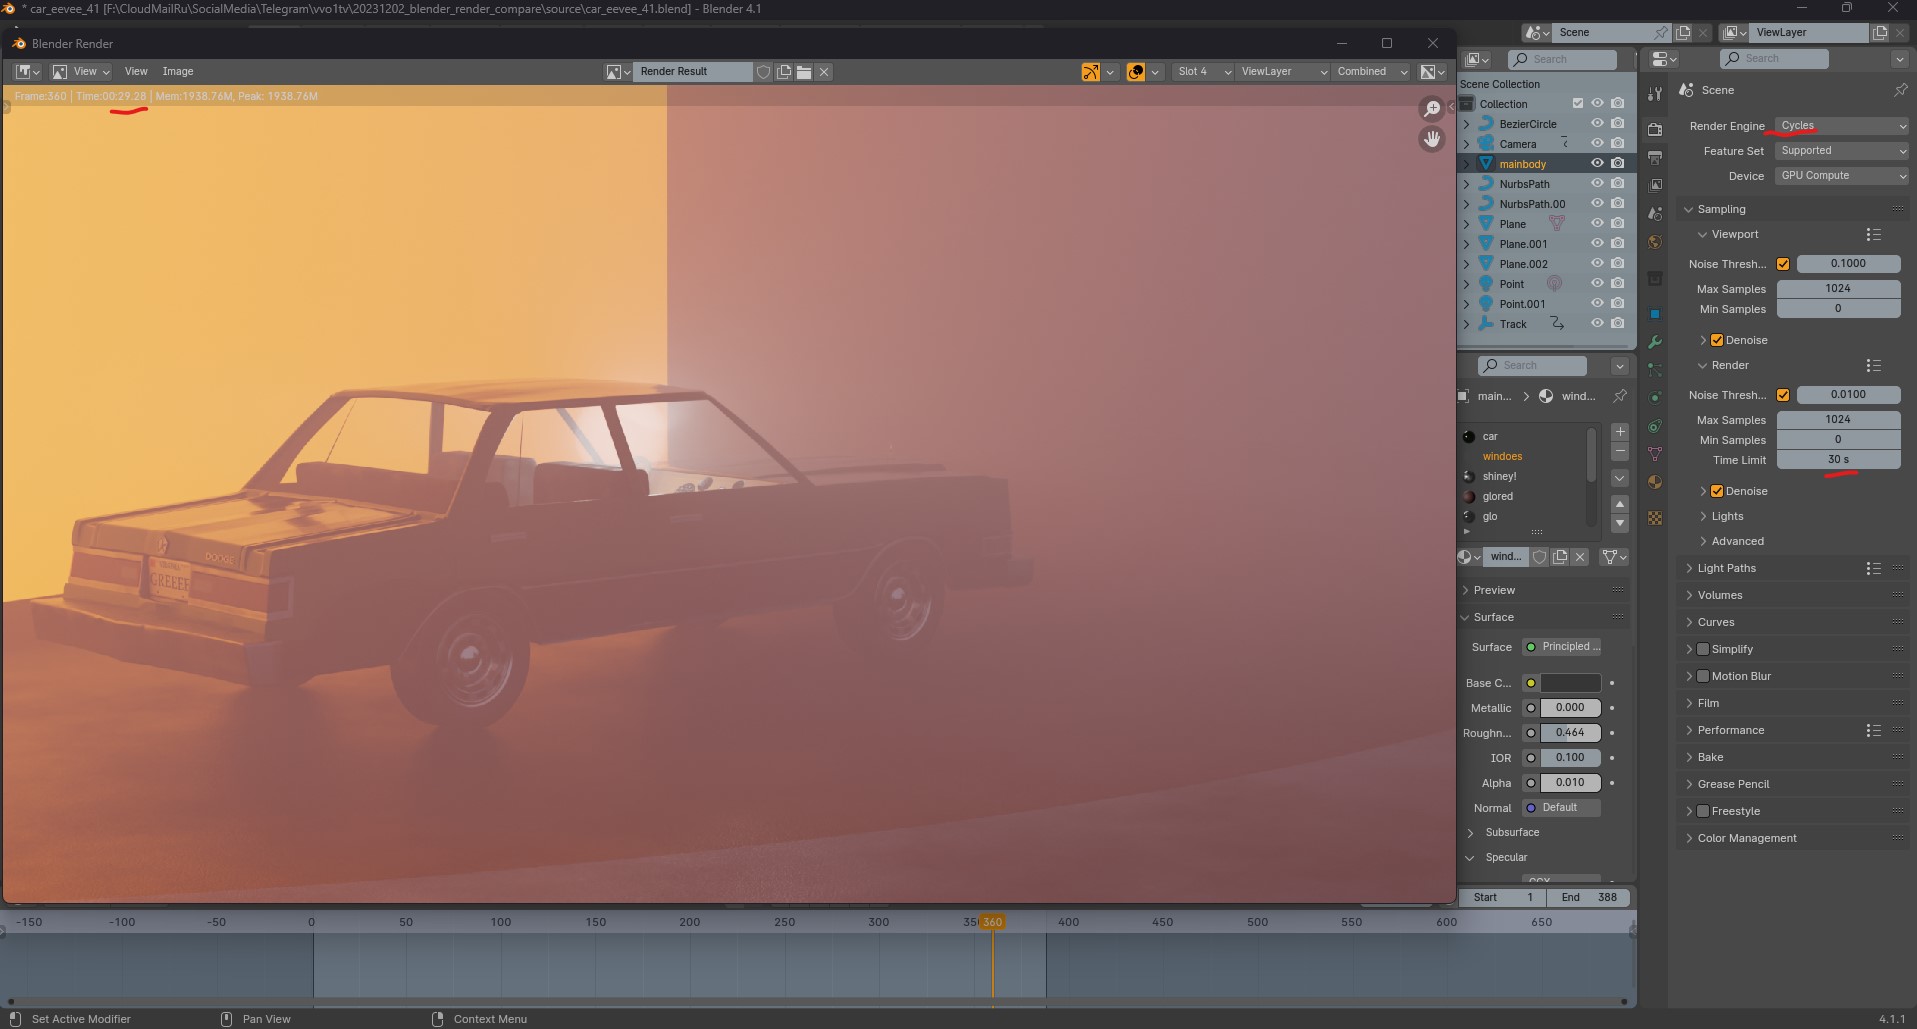Image resolution: width=1917 pixels, height=1029 pixels.
Task: Select the glored material slot
Action: tap(1523, 496)
